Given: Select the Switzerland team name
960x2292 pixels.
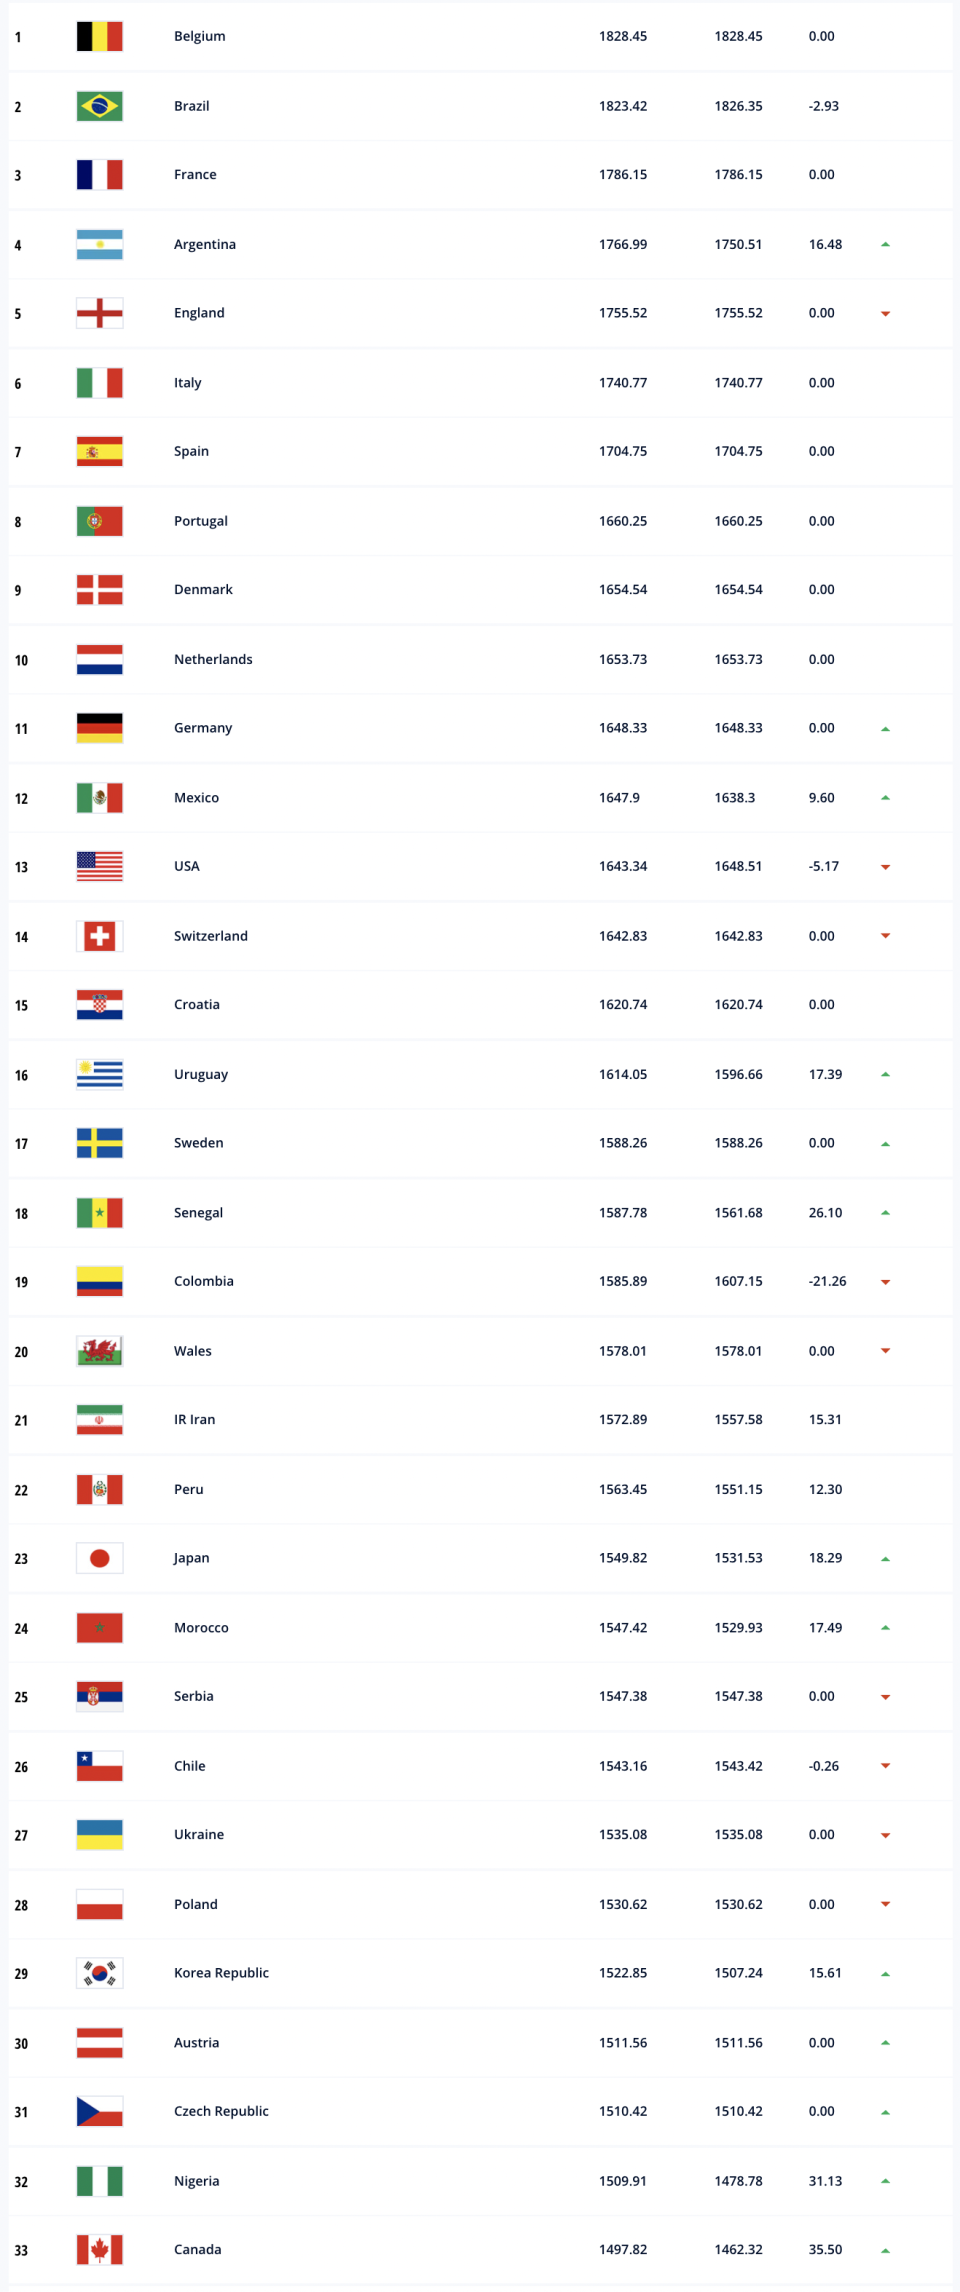Looking at the screenshot, I should (x=211, y=936).
